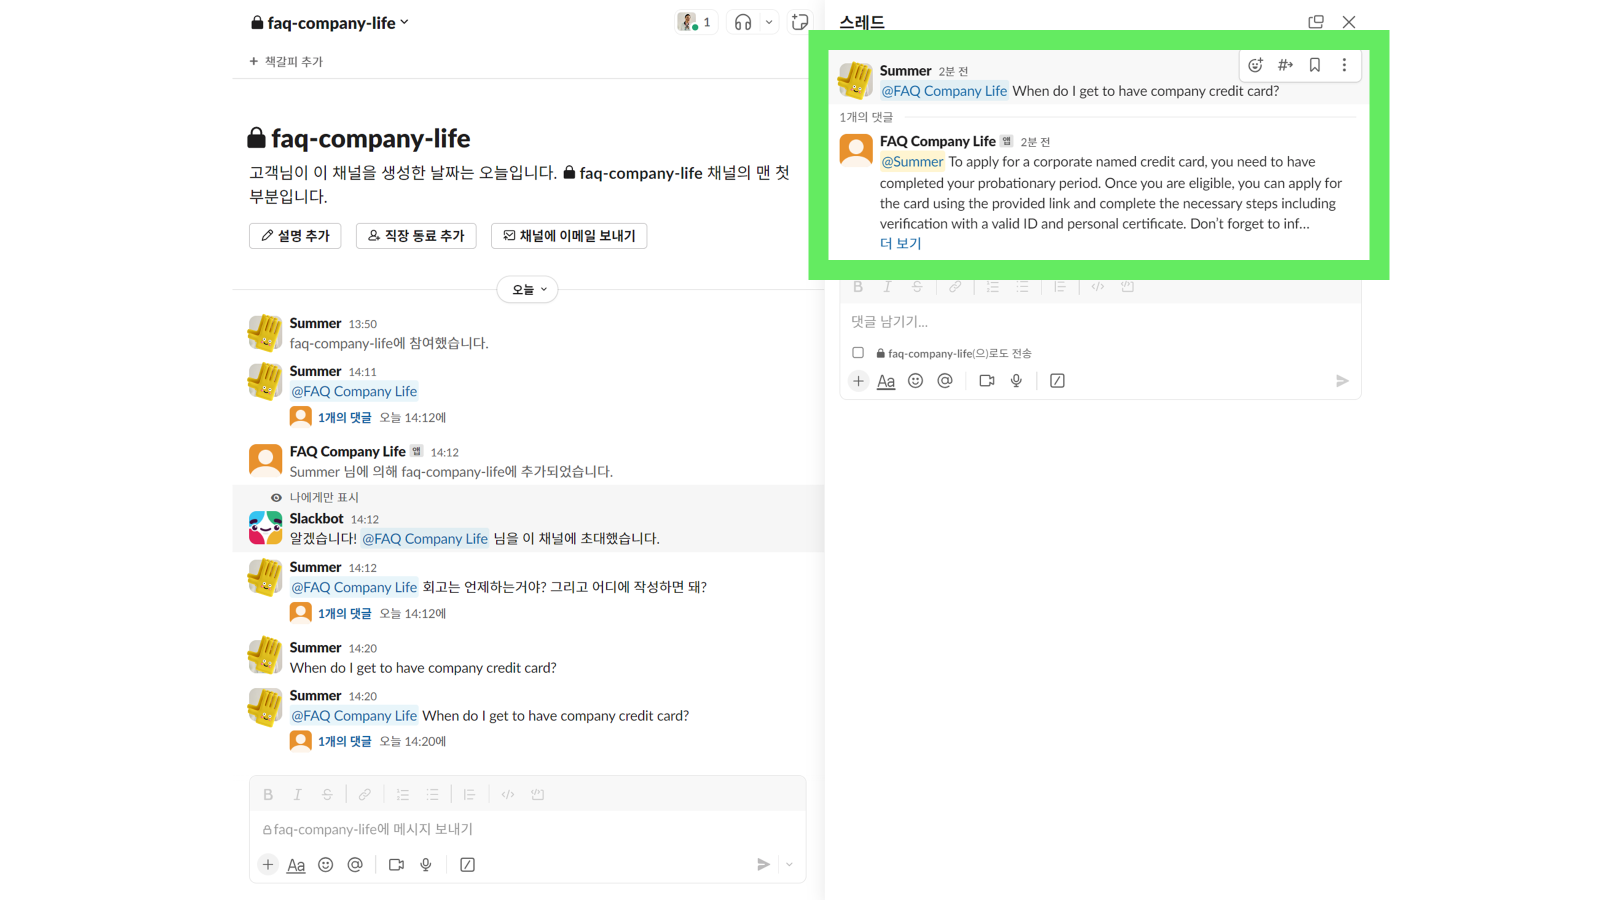Toggle inline code in thread reply composer
This screenshot has height=900, width=1600.
tap(1098, 287)
